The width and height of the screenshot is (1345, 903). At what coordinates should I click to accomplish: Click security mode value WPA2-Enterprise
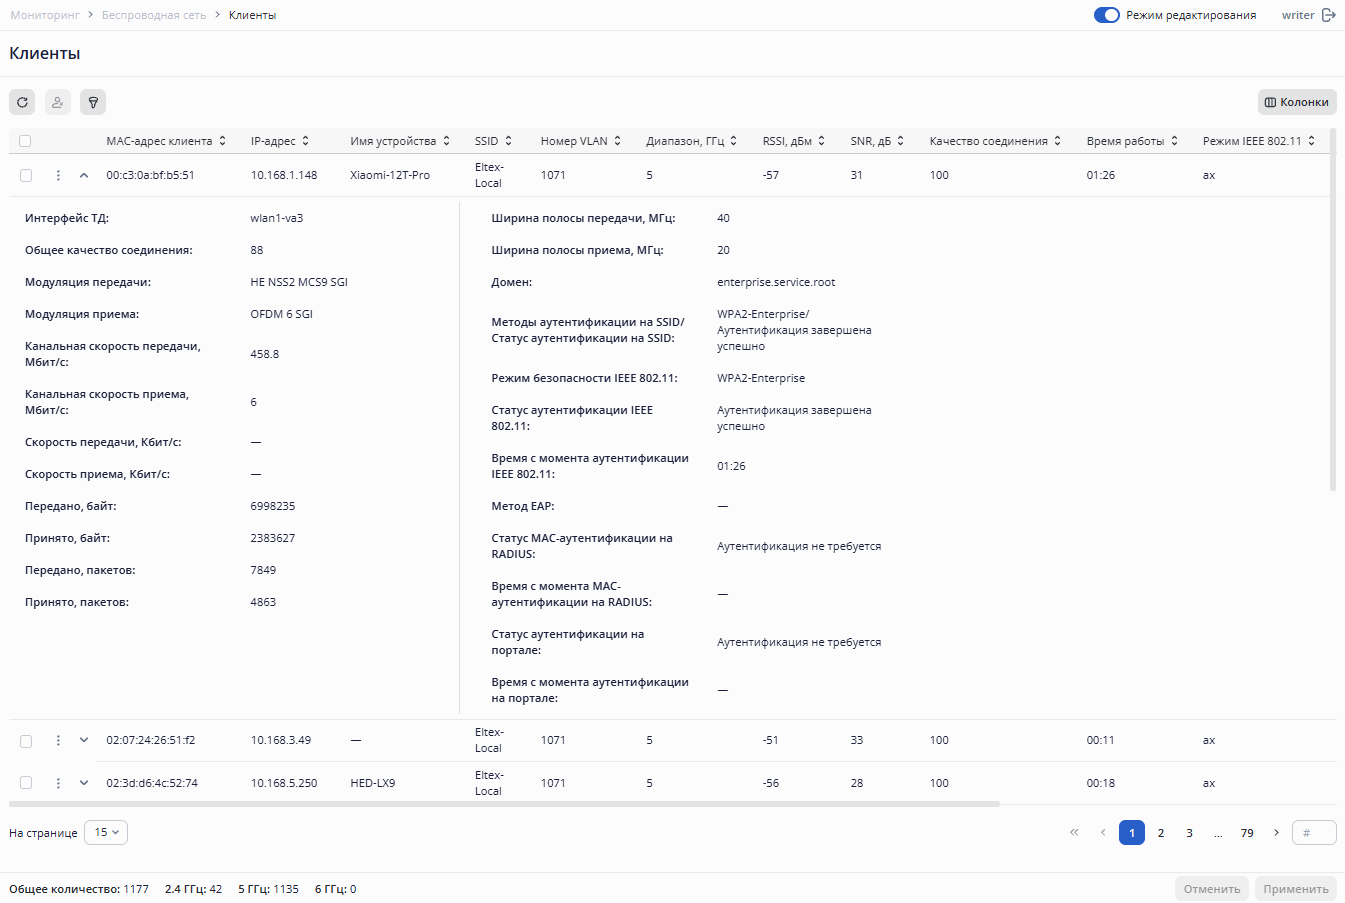(761, 378)
